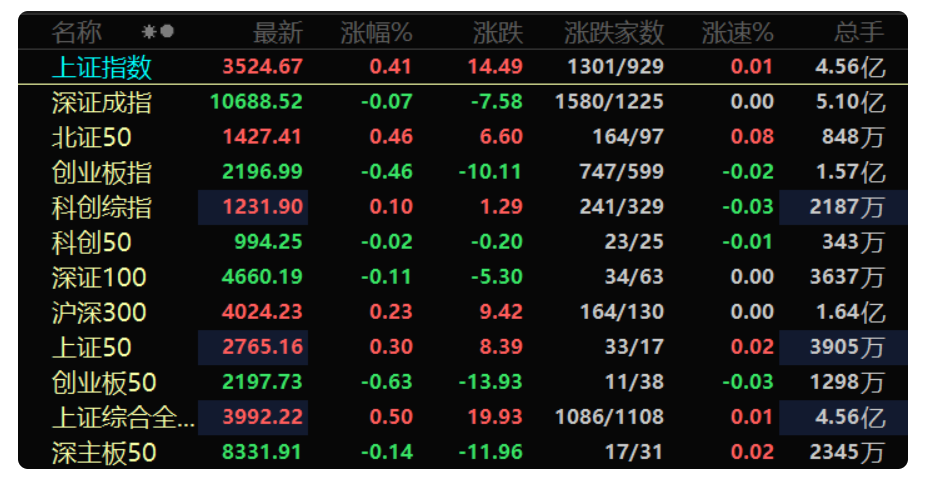Sort by the 涨速% column header
This screenshot has width=927, height=481.
coord(737,32)
